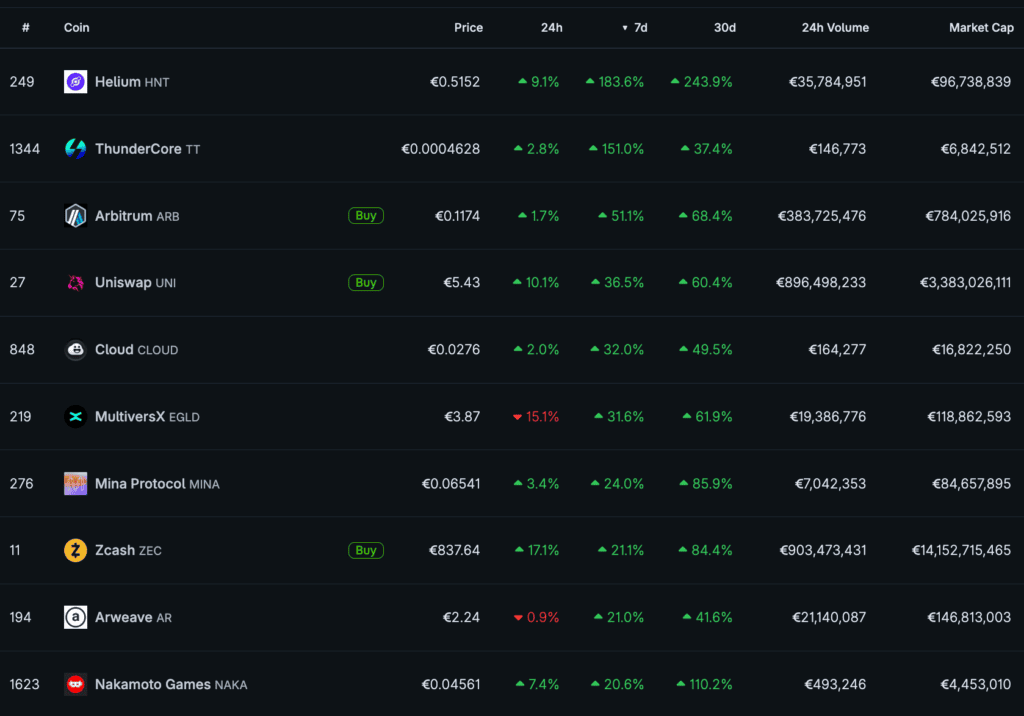Image resolution: width=1024 pixels, height=716 pixels.
Task: Select the Cloud coin logo icon
Action: [75, 350]
